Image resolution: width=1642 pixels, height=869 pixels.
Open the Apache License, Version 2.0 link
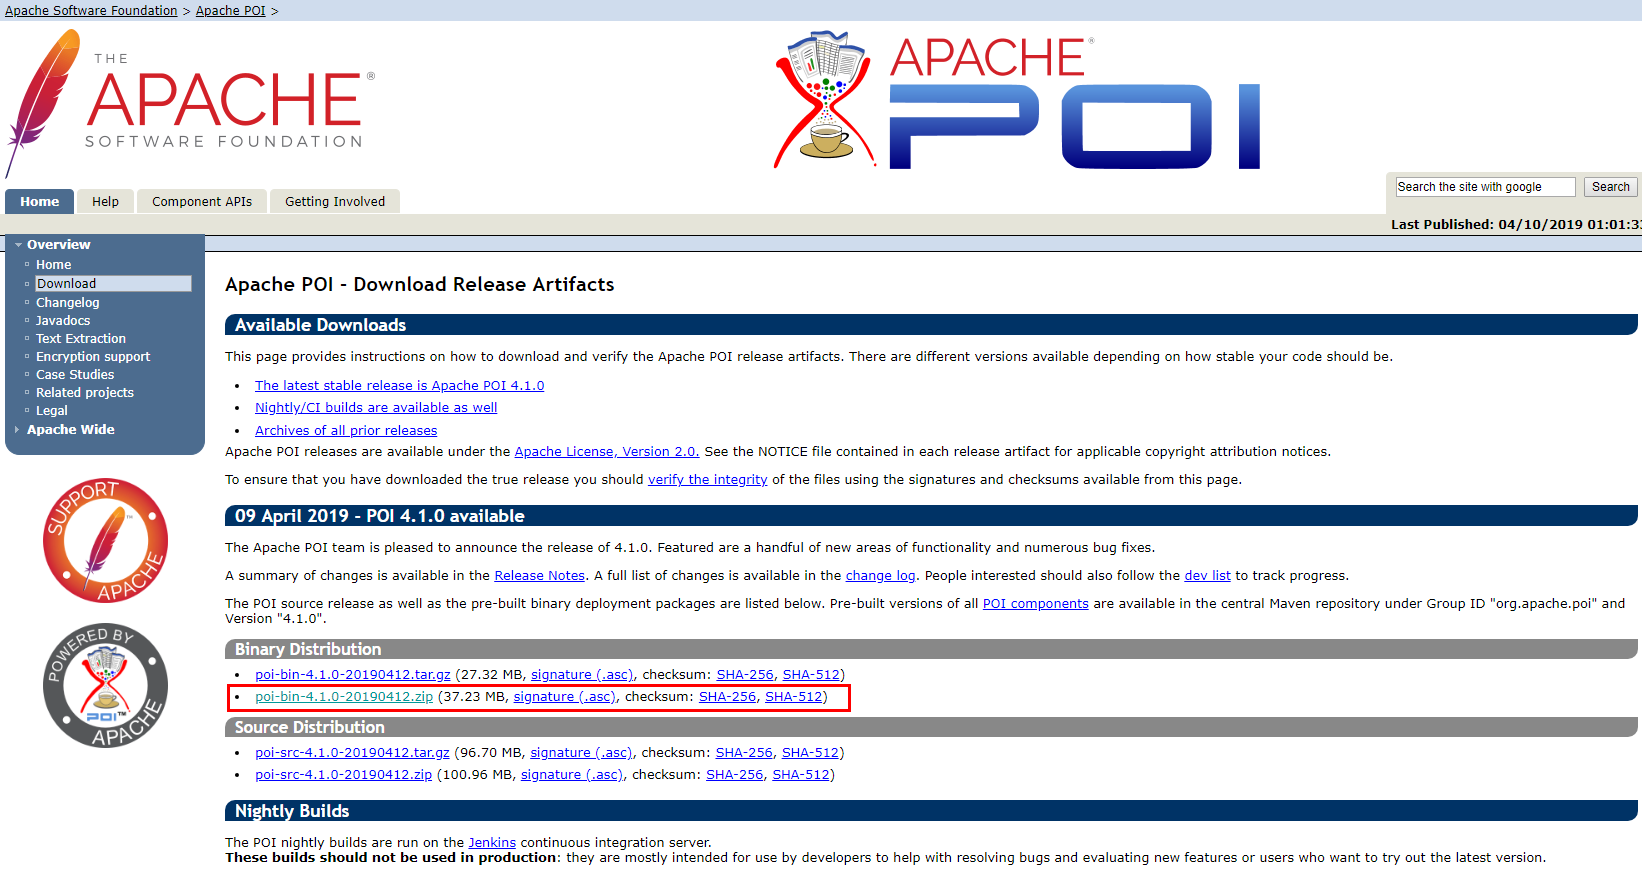point(607,452)
